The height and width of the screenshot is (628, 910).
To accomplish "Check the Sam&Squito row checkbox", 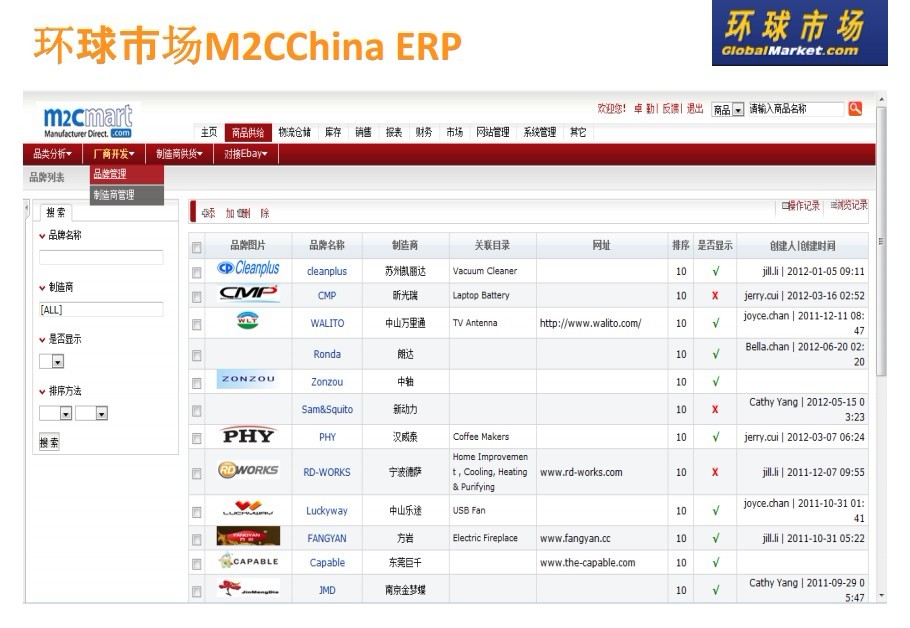I will tap(197, 411).
